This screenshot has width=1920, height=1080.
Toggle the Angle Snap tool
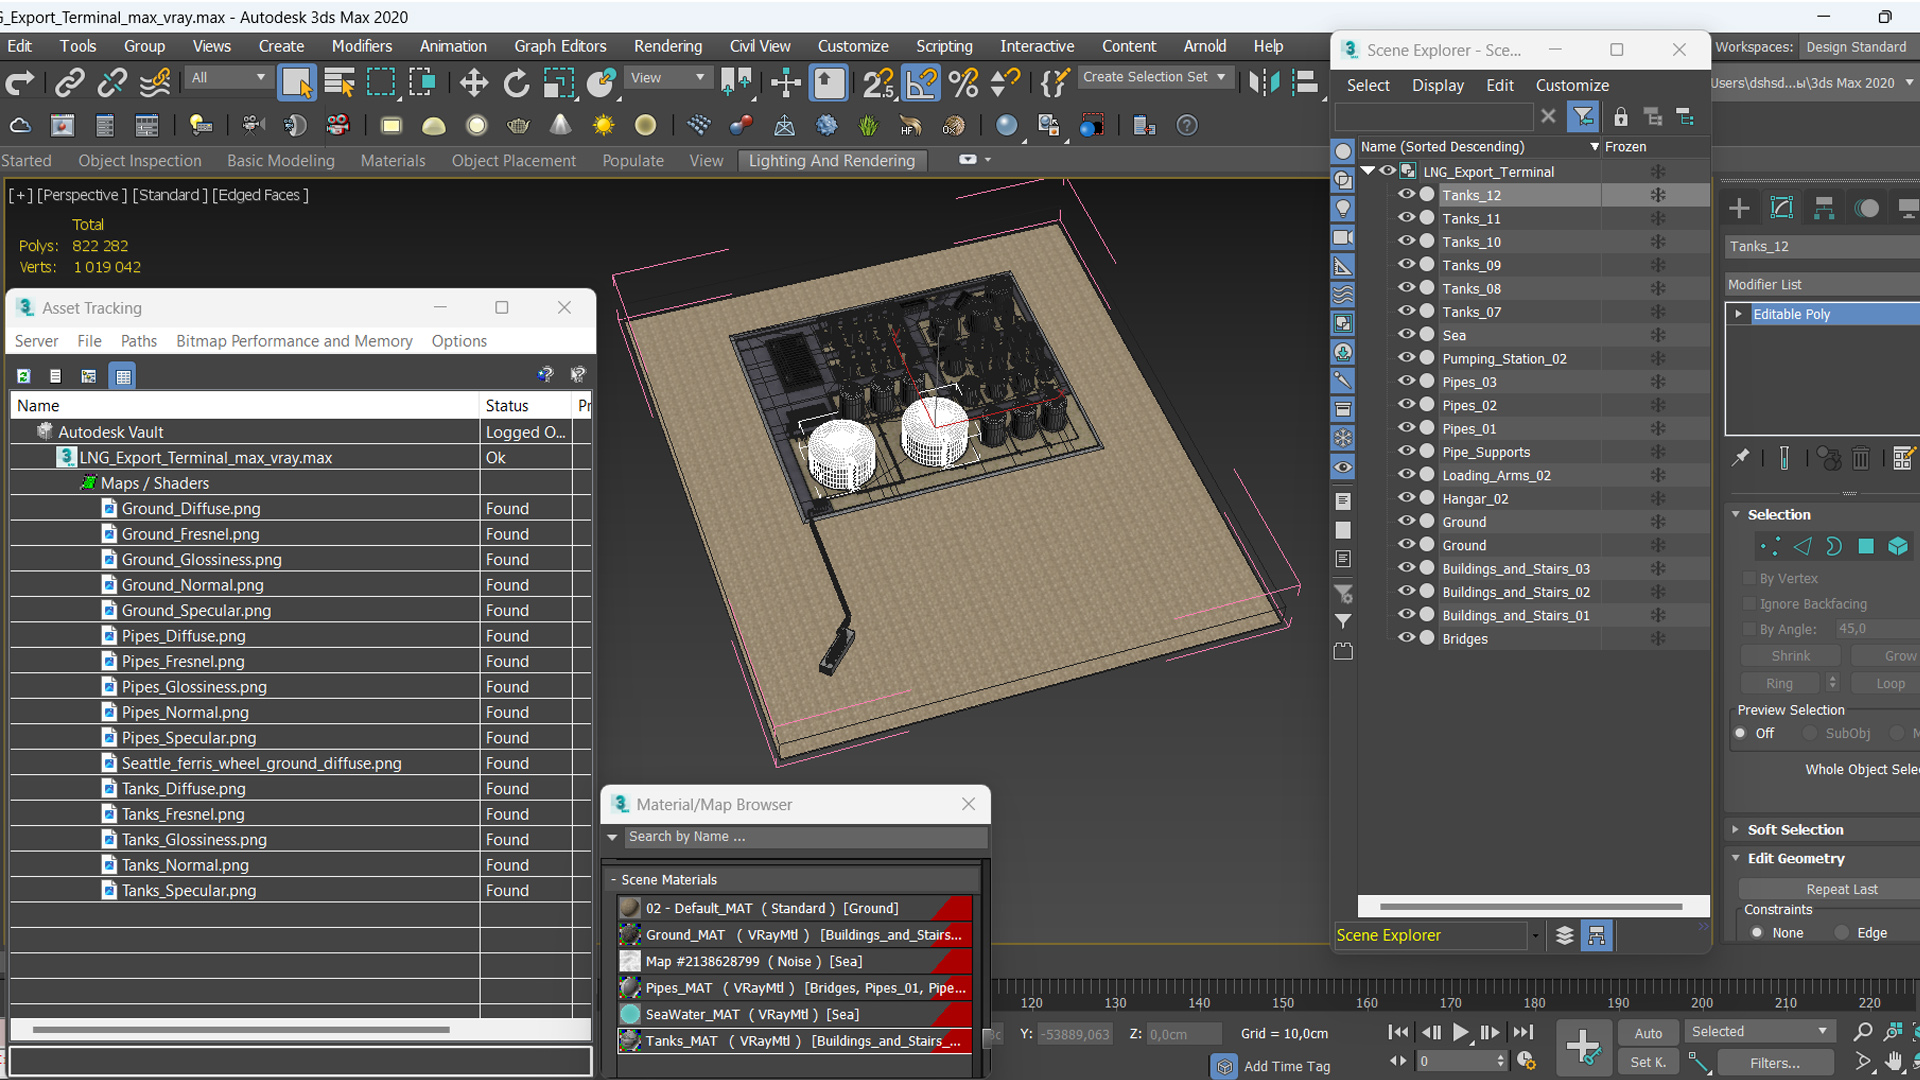[x=921, y=83]
